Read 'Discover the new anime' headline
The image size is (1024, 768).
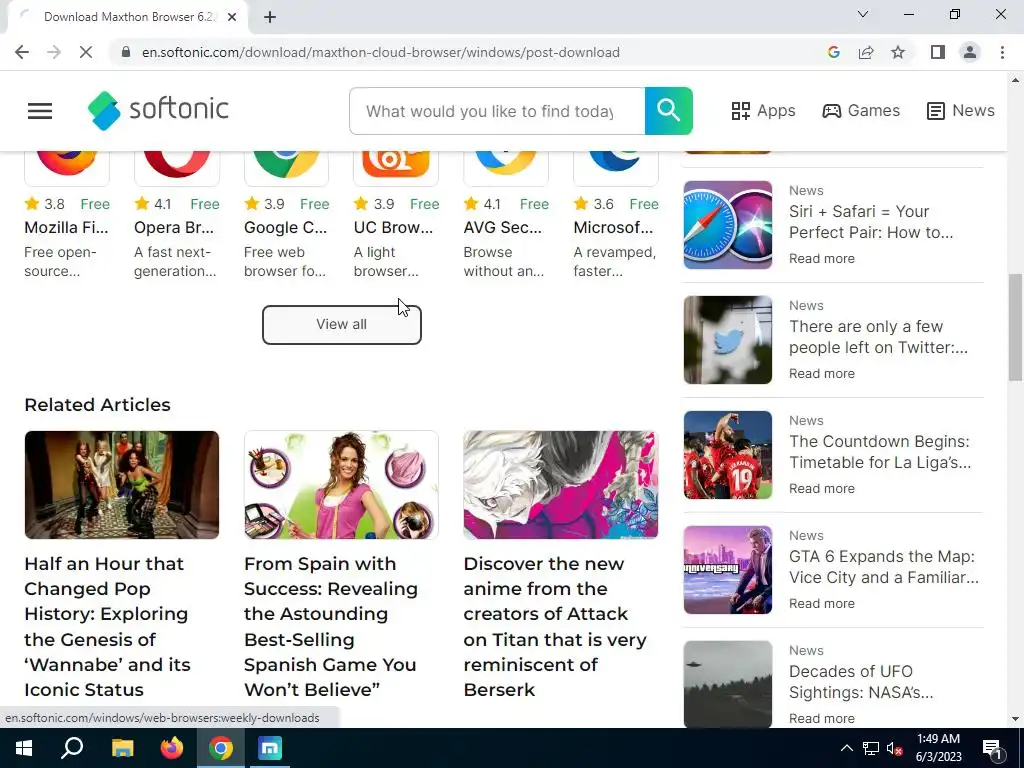tap(555, 626)
